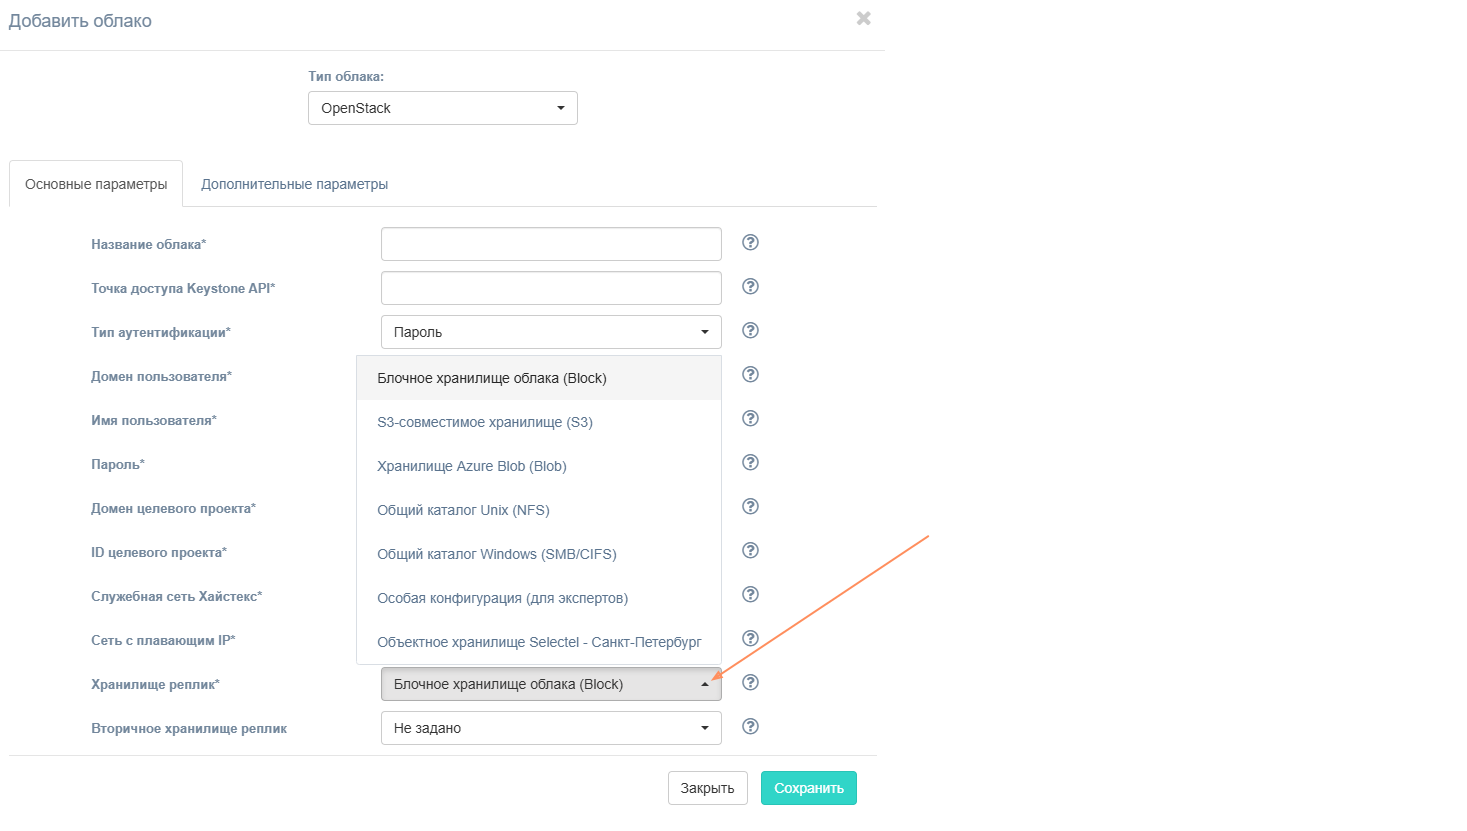
Task: Open help for Keystone API endpoint field
Action: 750,286
